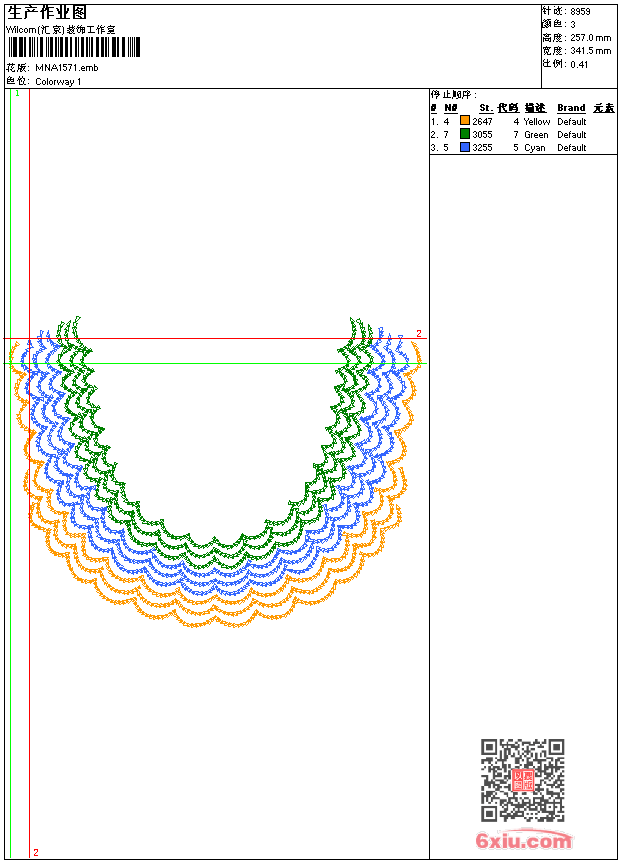Click the red marker 2 at bottom left
620x860 pixels.
pyautogui.click(x=36, y=852)
